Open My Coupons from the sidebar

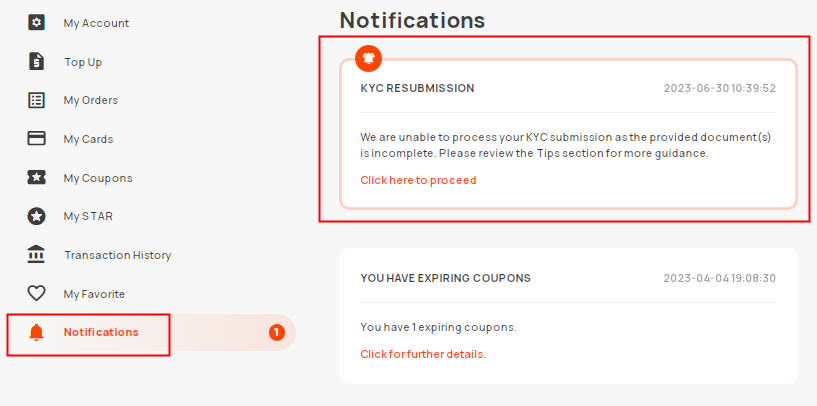[98, 178]
